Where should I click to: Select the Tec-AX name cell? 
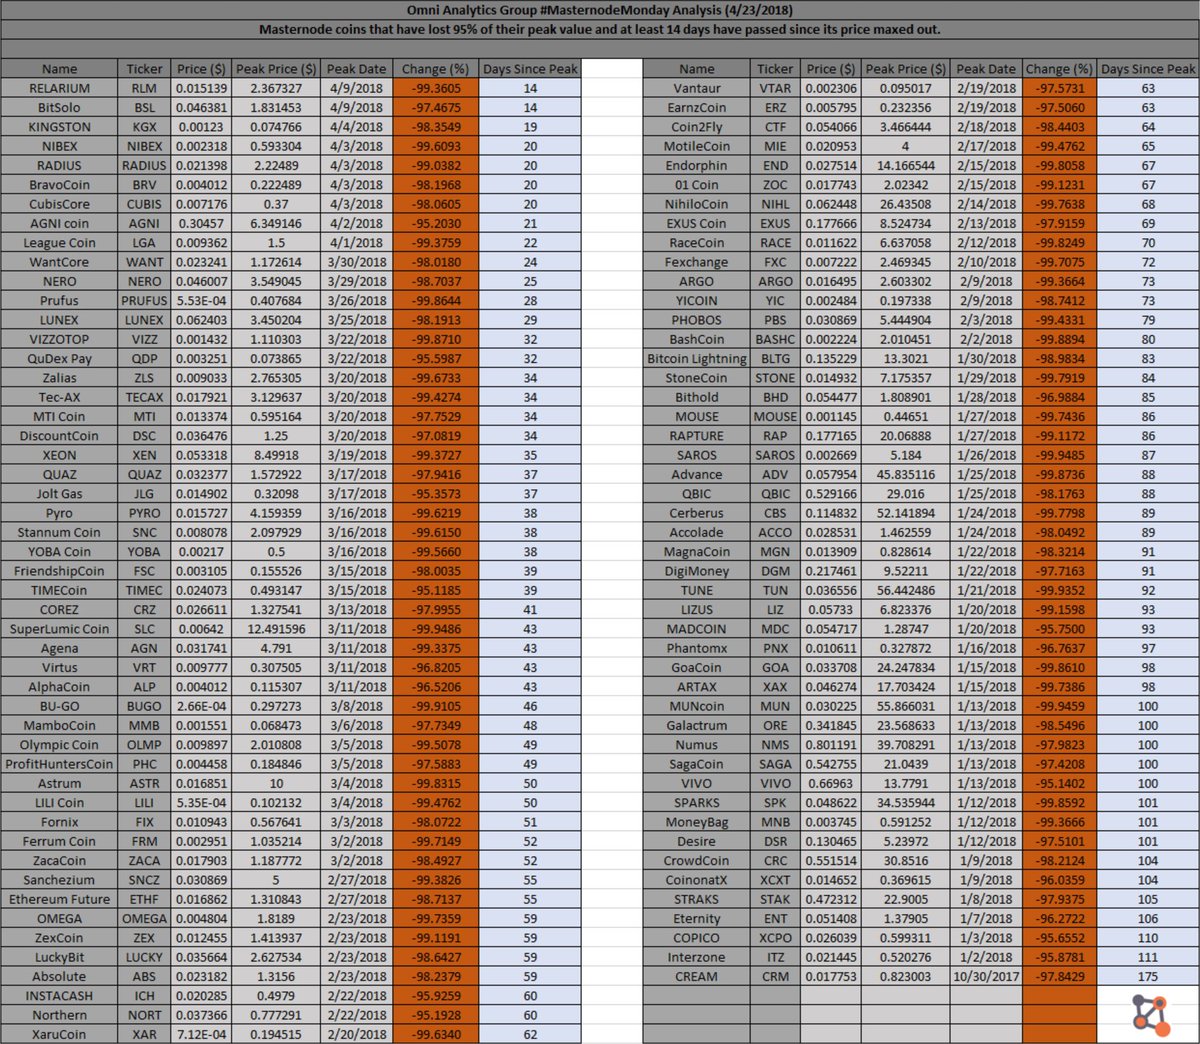tap(59, 397)
